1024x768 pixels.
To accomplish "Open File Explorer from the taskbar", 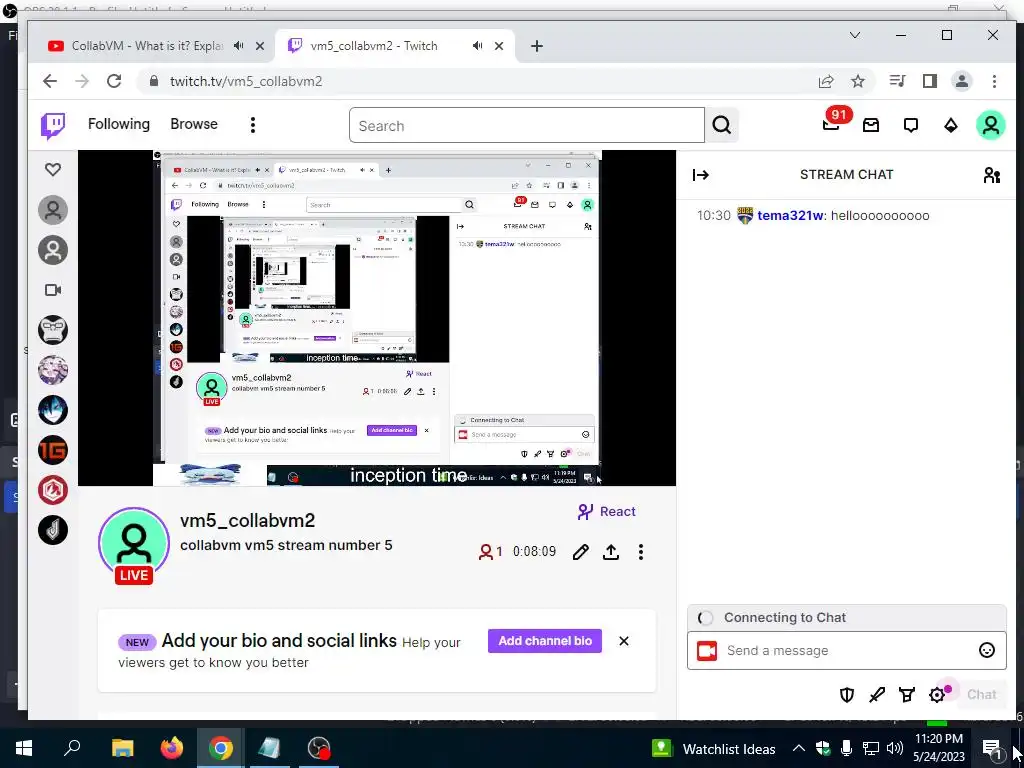I will click(x=123, y=748).
